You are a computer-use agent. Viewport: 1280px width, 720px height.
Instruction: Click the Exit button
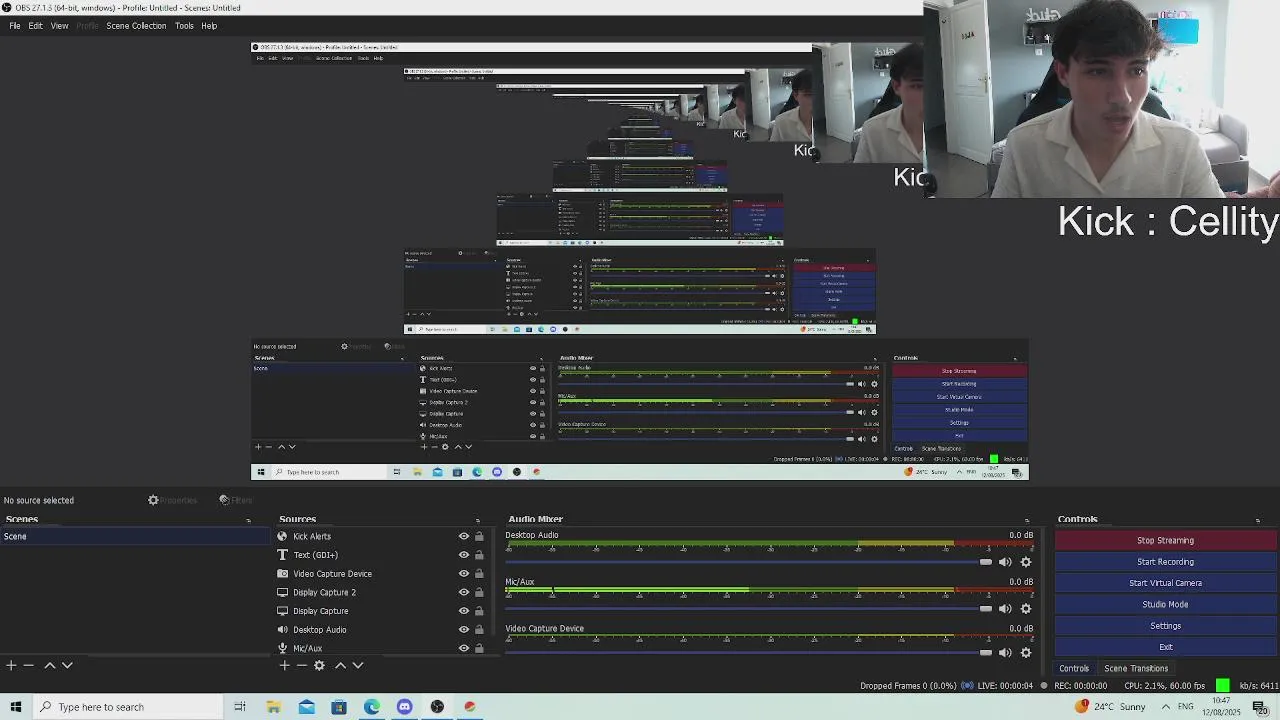1165,647
